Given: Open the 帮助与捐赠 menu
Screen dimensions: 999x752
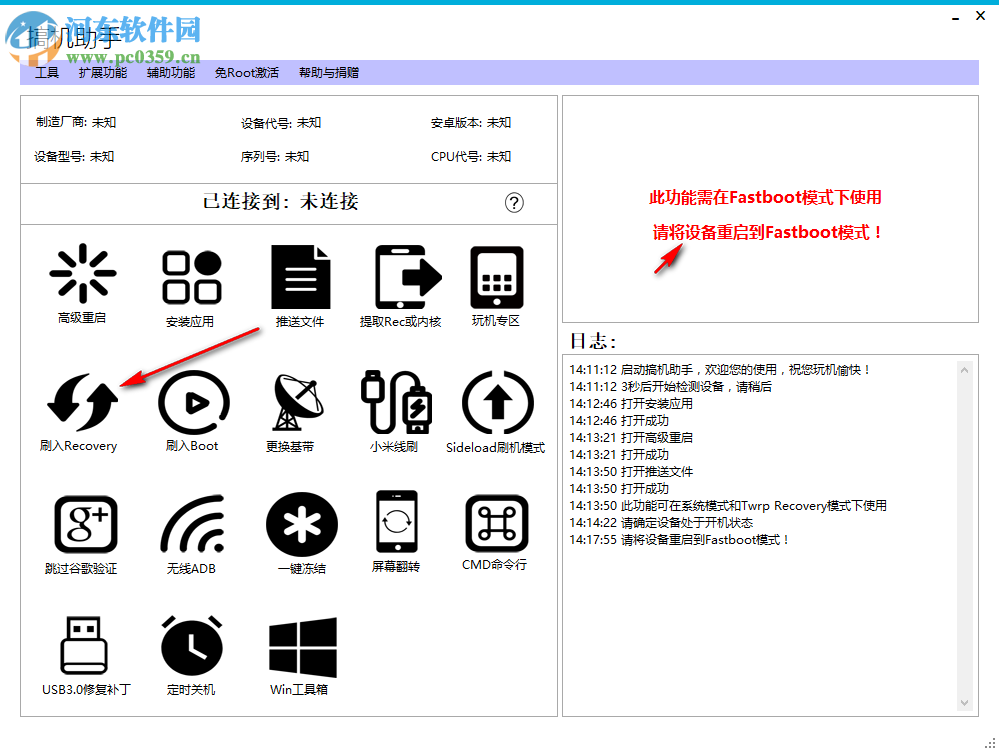Looking at the screenshot, I should 329,73.
